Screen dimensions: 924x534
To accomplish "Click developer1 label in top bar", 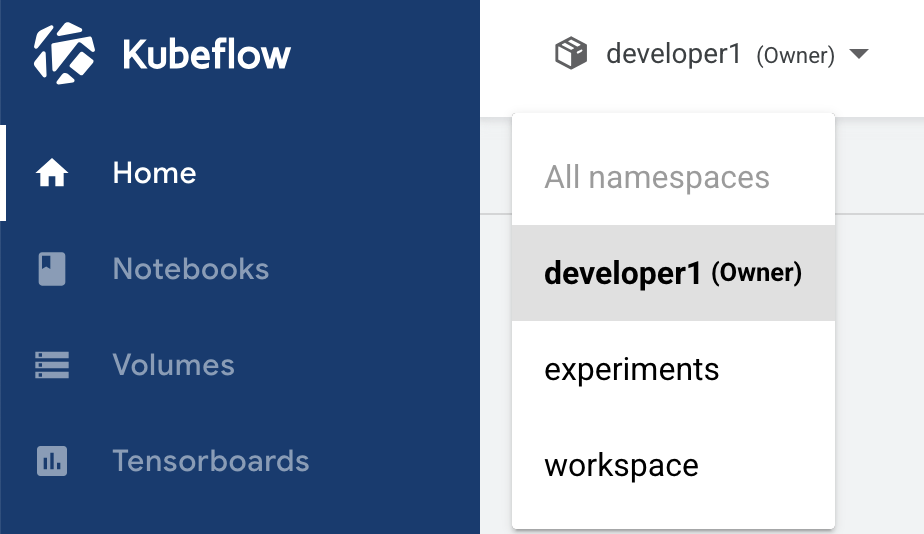I will (674, 54).
